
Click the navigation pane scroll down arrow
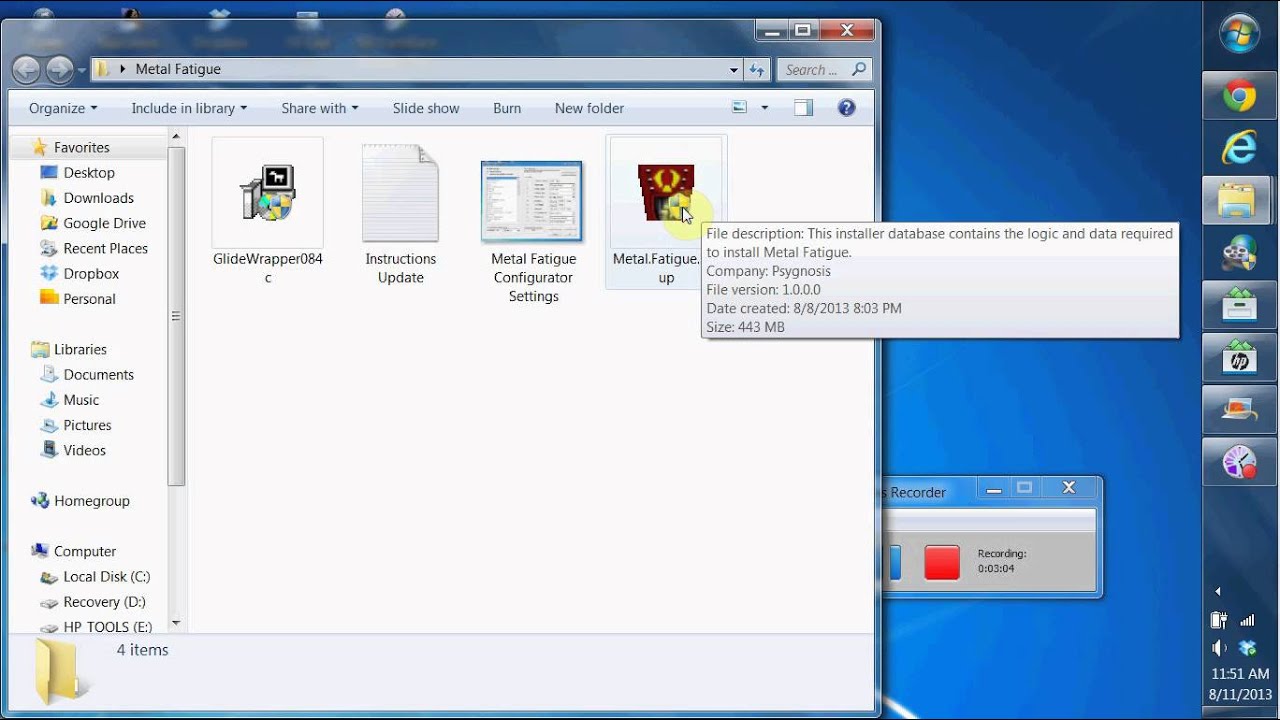coord(176,623)
